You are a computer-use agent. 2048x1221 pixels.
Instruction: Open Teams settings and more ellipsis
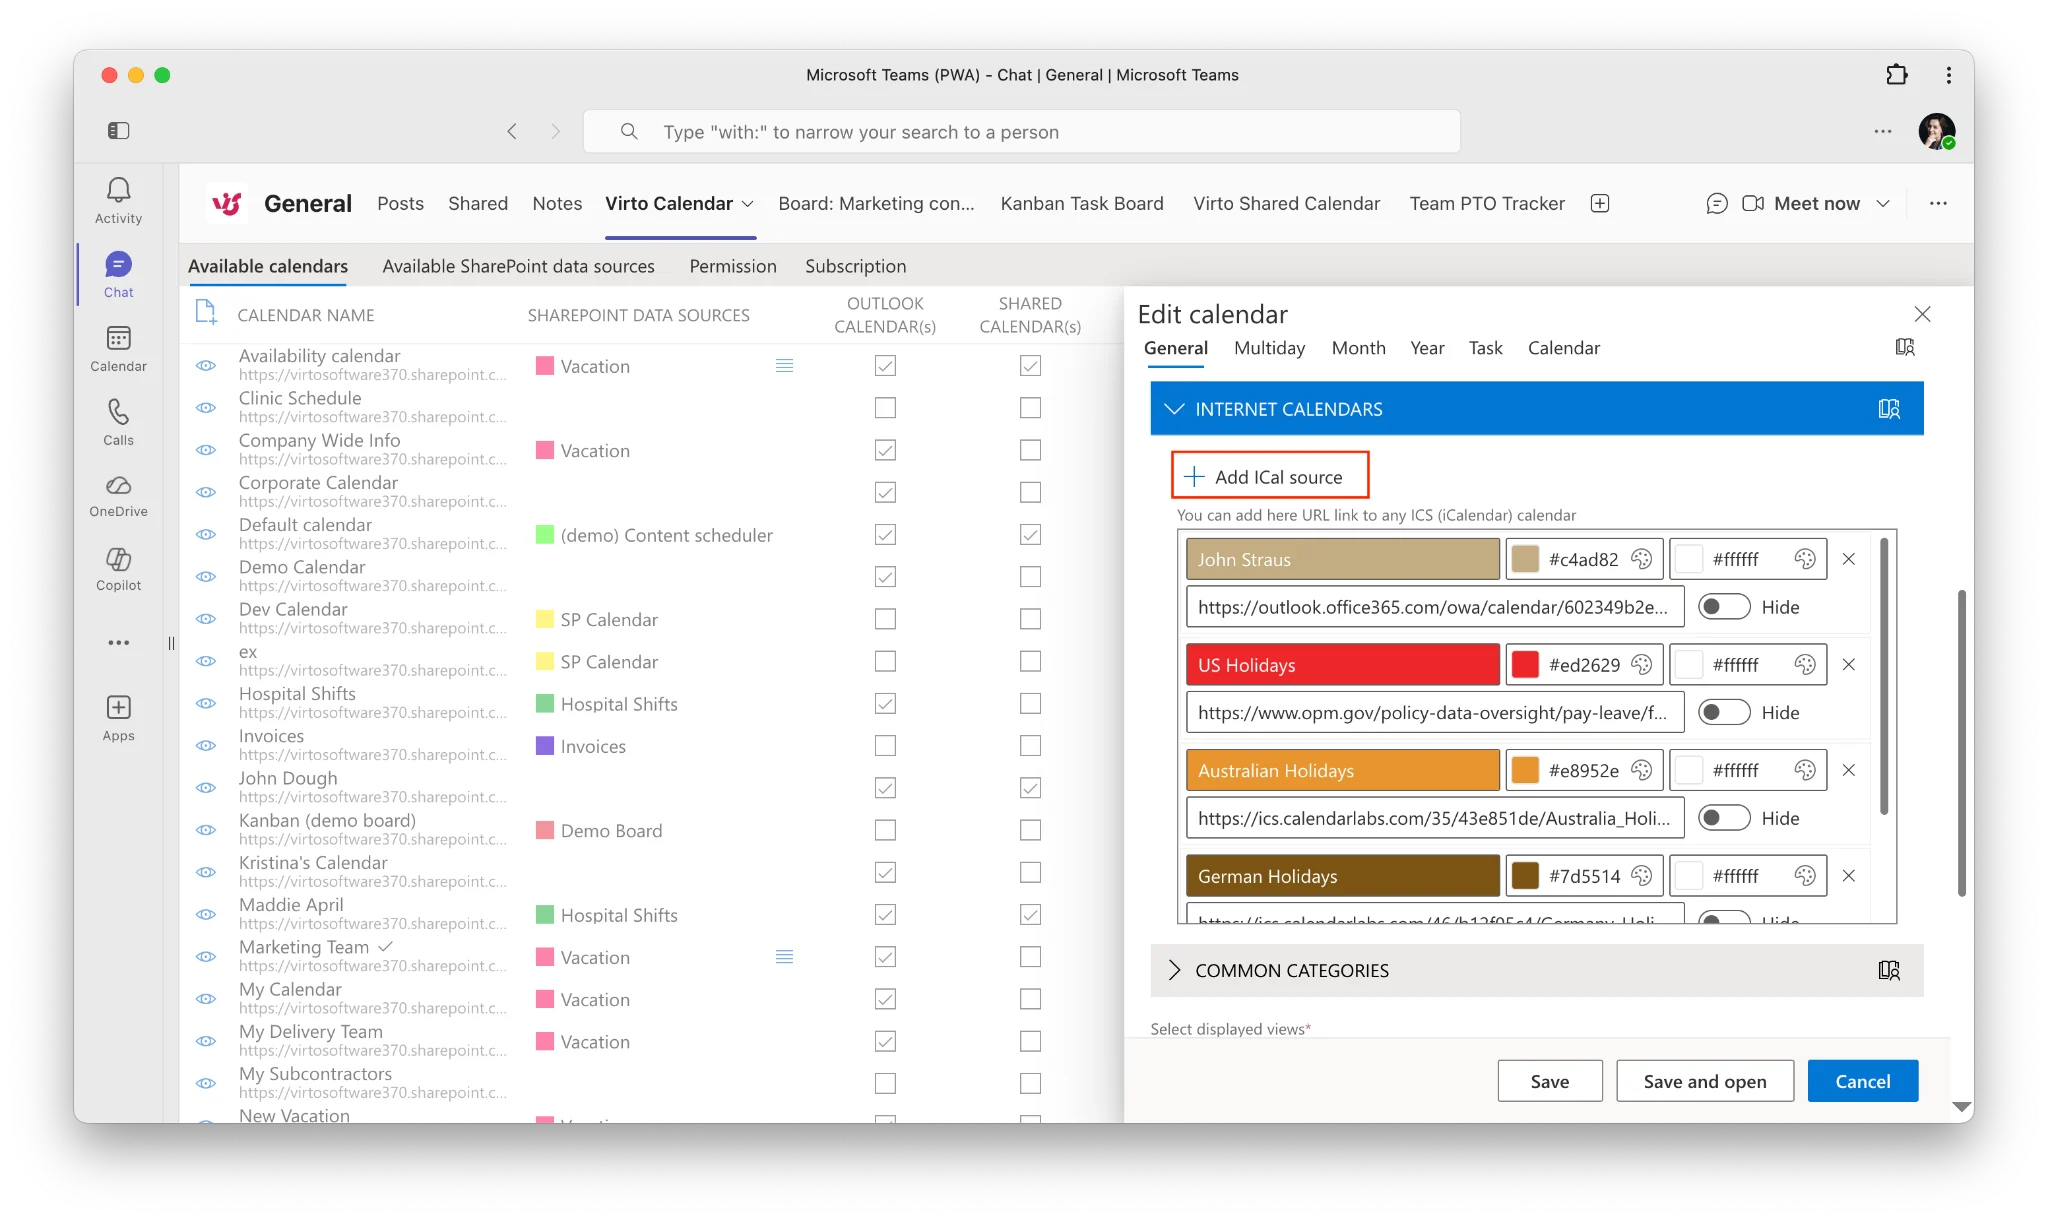pos(1883,131)
